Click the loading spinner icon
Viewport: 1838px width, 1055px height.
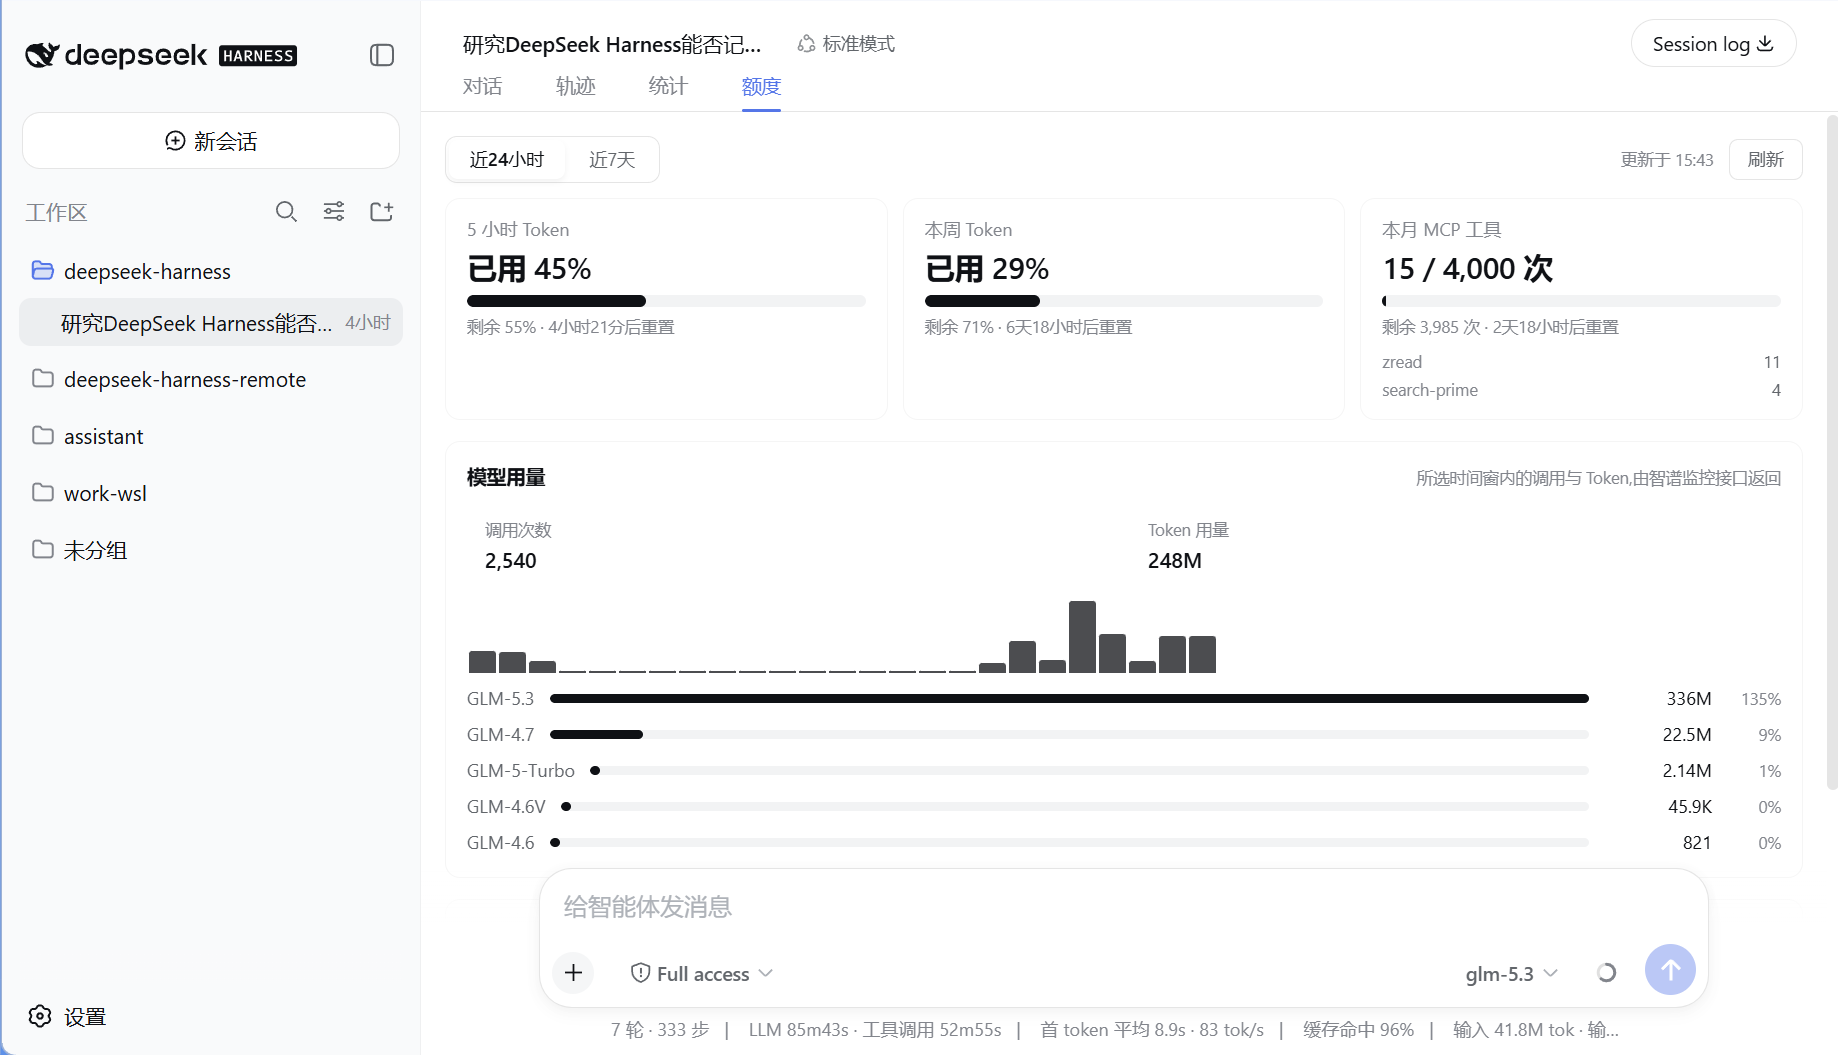[x=1606, y=972]
